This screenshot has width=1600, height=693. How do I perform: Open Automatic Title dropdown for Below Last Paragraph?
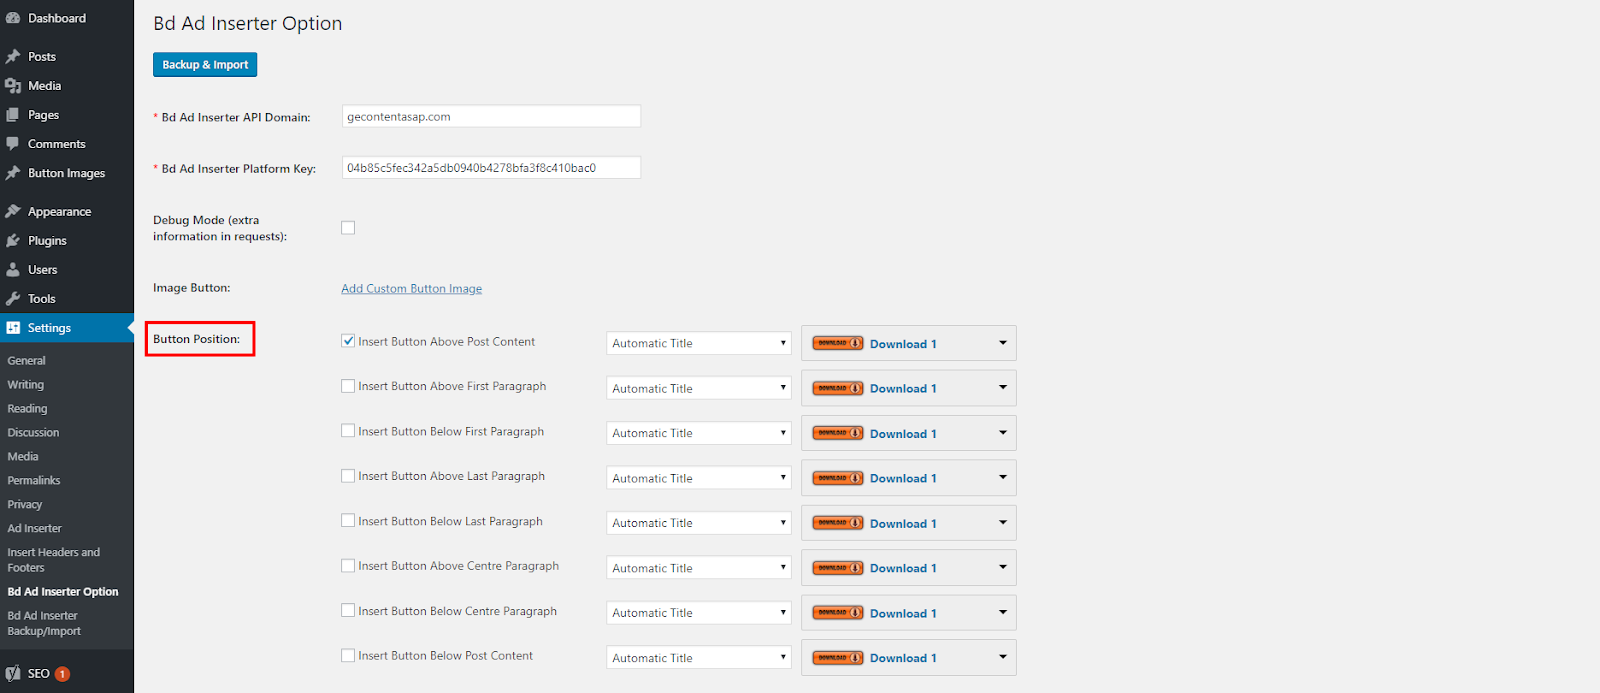point(698,523)
